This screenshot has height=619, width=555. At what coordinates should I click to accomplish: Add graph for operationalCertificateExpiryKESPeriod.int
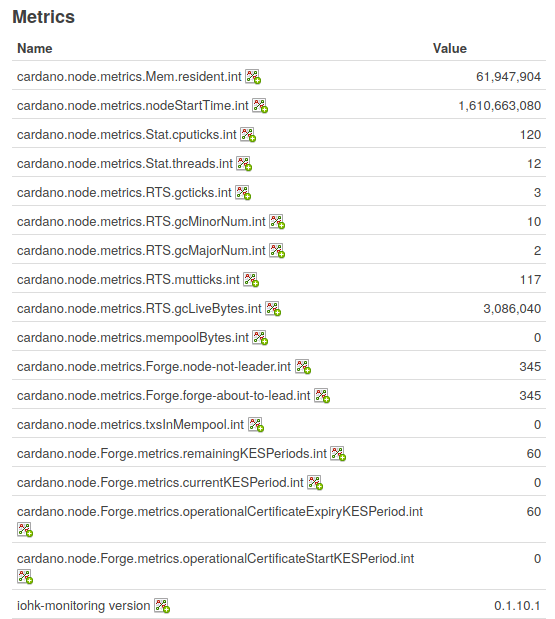pos(25,530)
